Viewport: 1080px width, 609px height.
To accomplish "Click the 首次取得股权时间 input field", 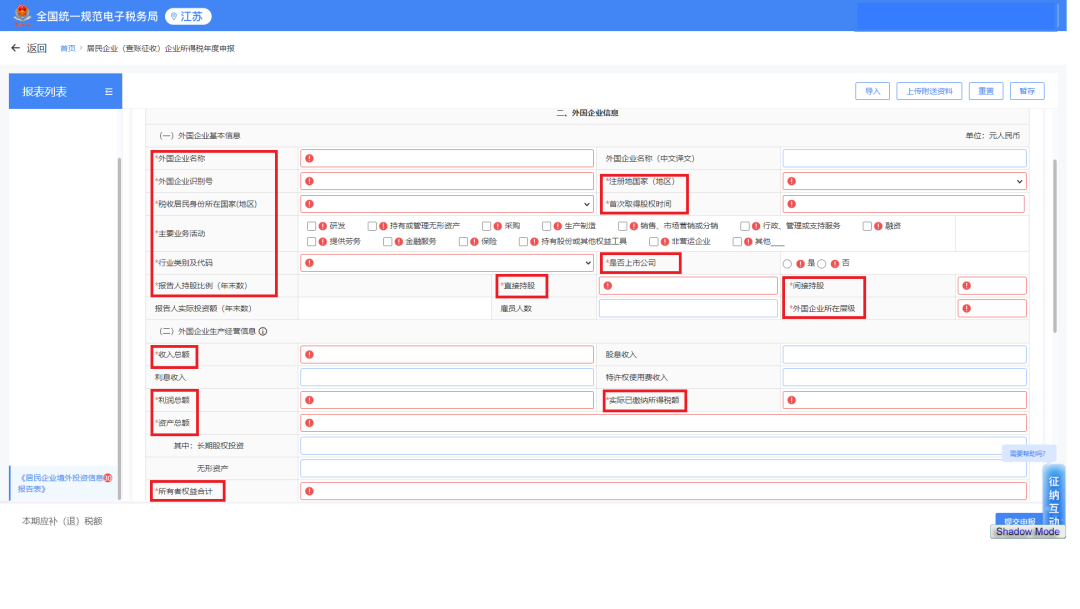I will point(903,204).
